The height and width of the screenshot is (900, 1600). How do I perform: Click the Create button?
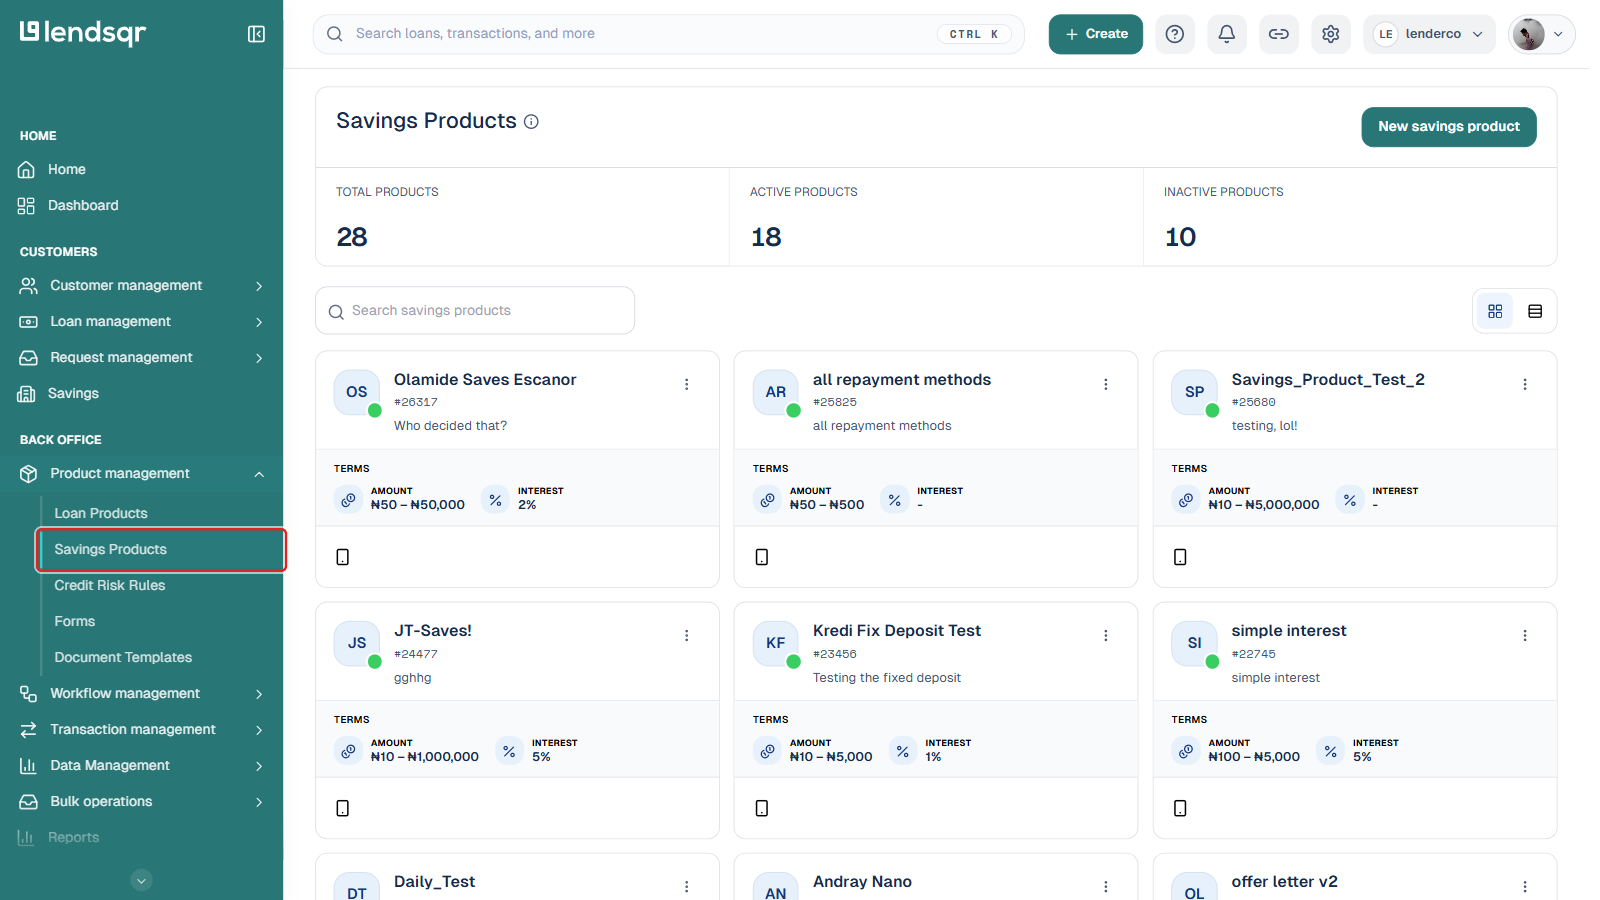pyautogui.click(x=1096, y=34)
